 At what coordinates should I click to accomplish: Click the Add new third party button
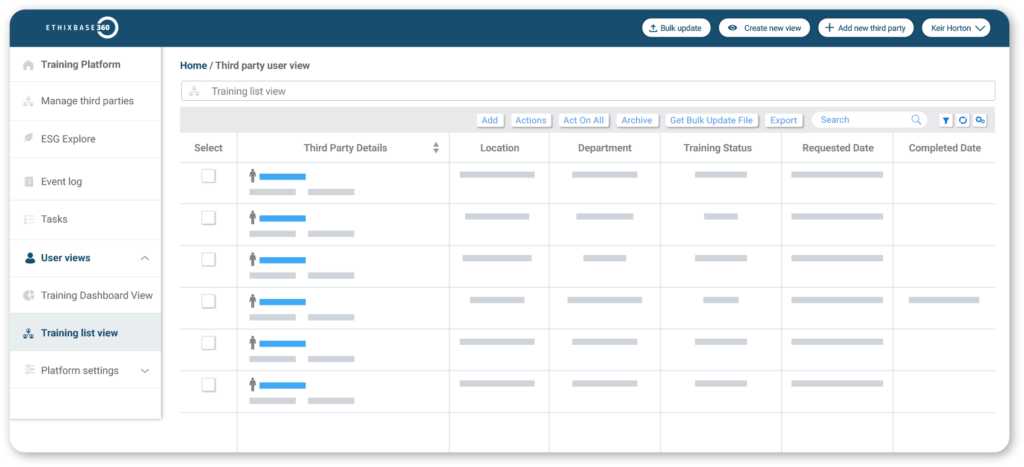click(x=865, y=28)
